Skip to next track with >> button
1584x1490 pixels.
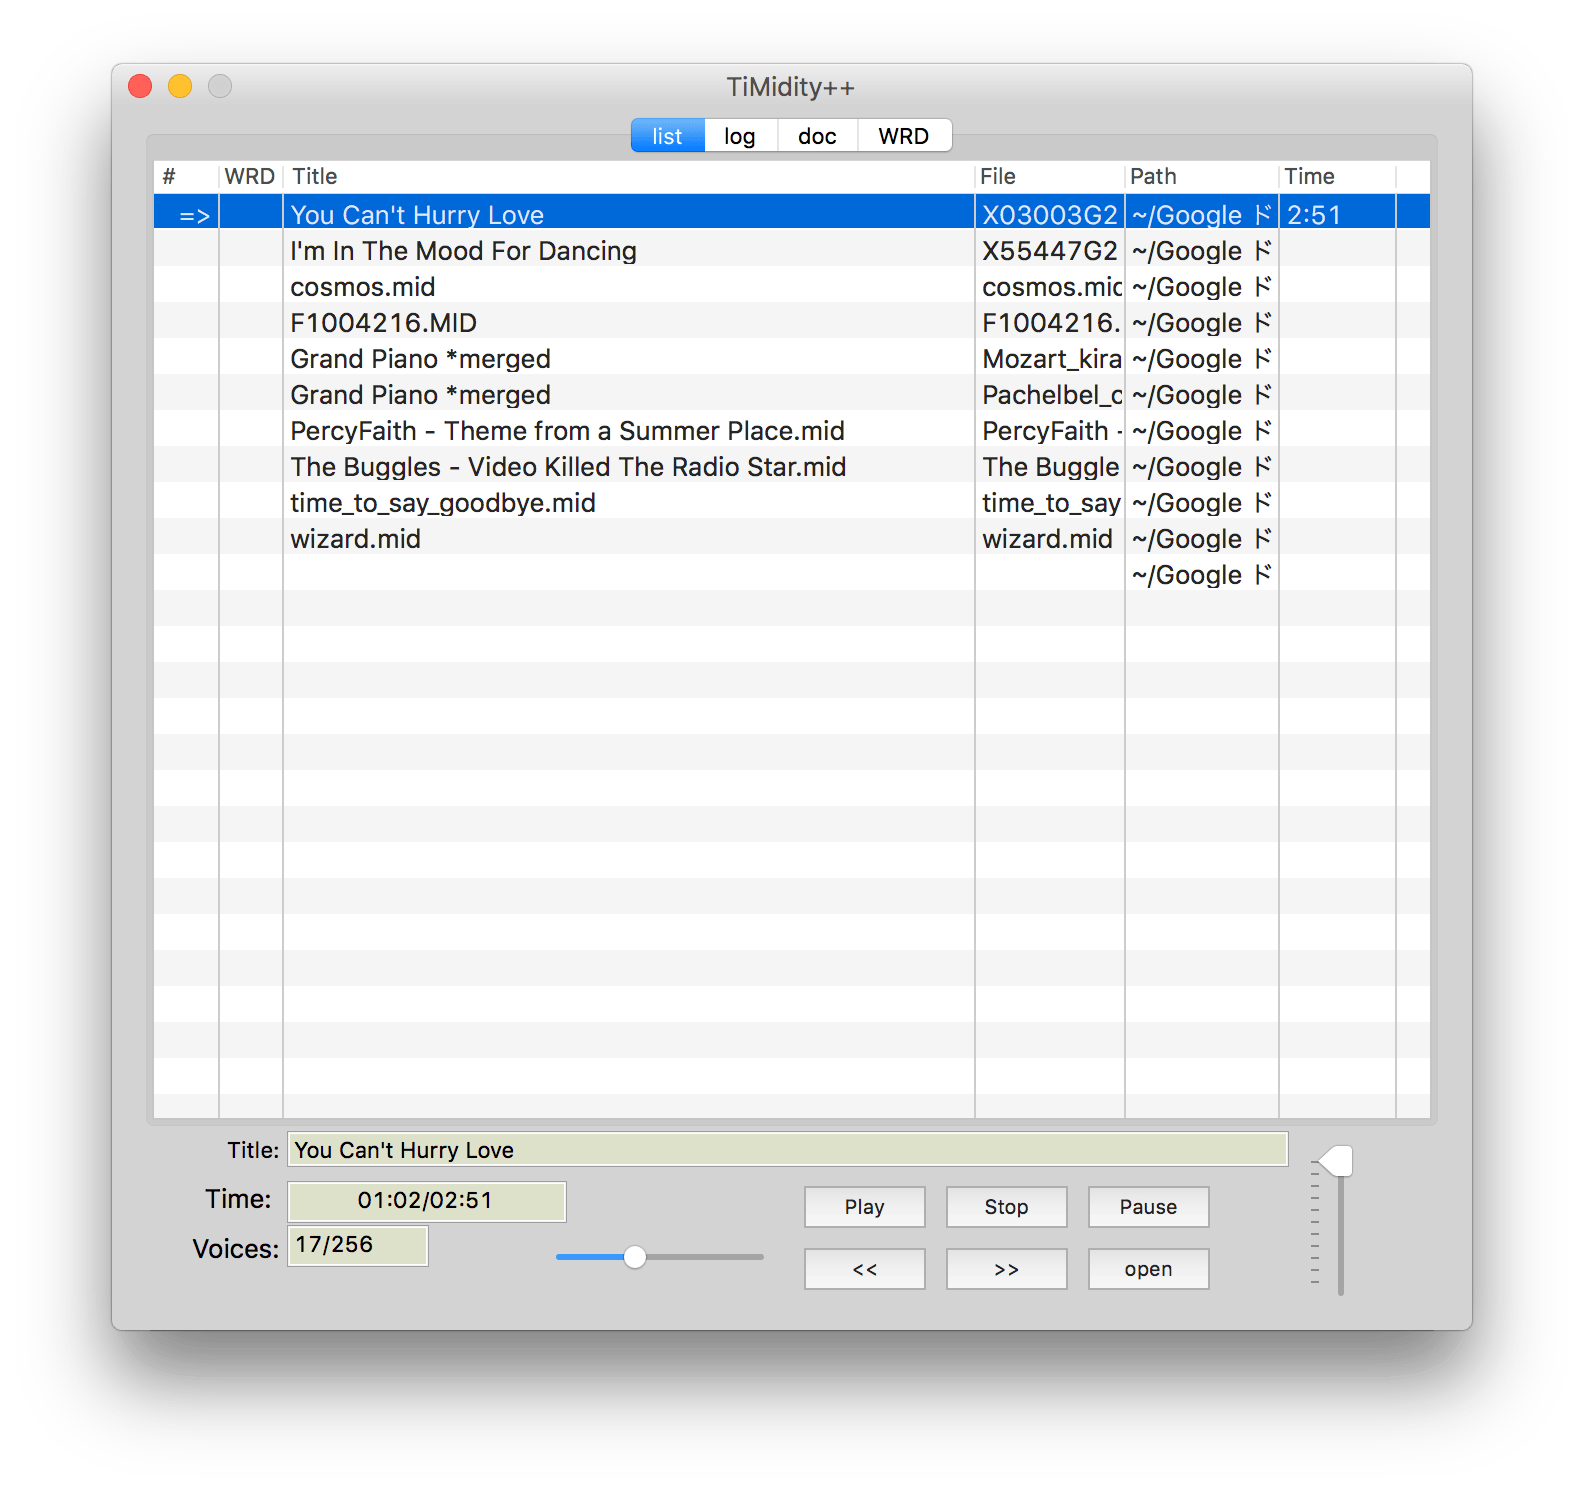tap(1006, 1269)
